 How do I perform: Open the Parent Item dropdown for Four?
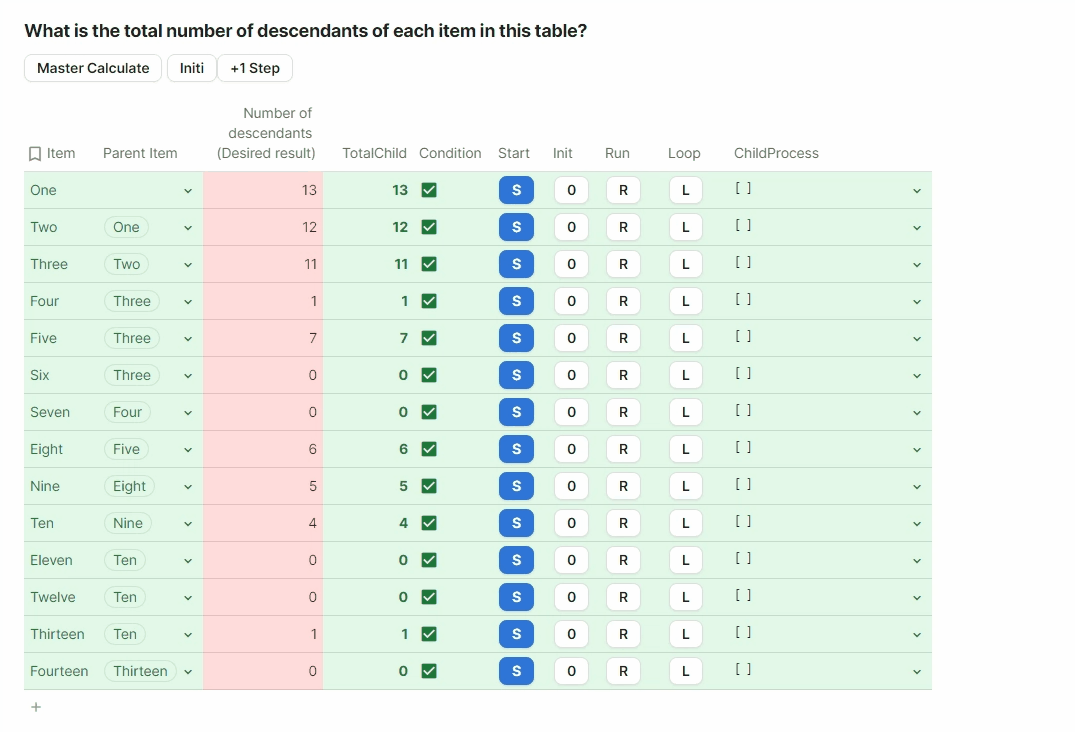click(188, 301)
